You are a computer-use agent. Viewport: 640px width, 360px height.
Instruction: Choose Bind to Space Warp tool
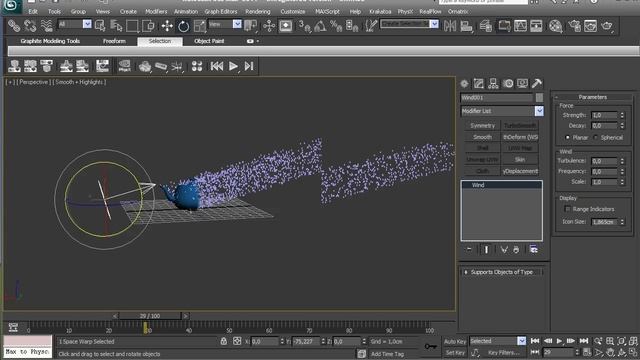46,26
